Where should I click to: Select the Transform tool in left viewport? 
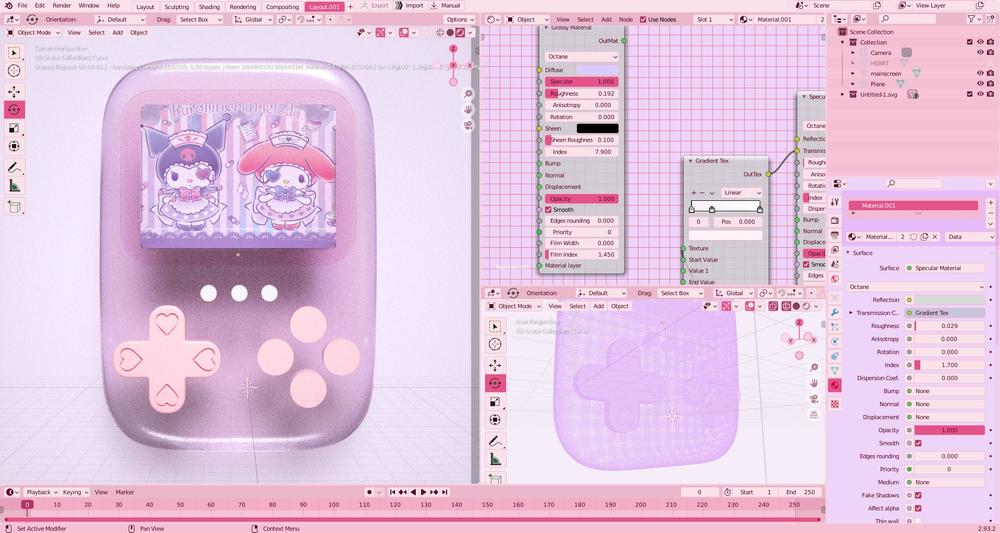click(x=14, y=146)
